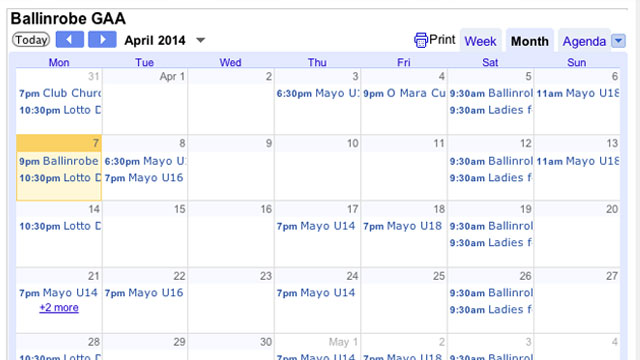Open the April 2014 date picker arrow
Image resolution: width=640 pixels, height=360 pixels.
pyautogui.click(x=200, y=40)
